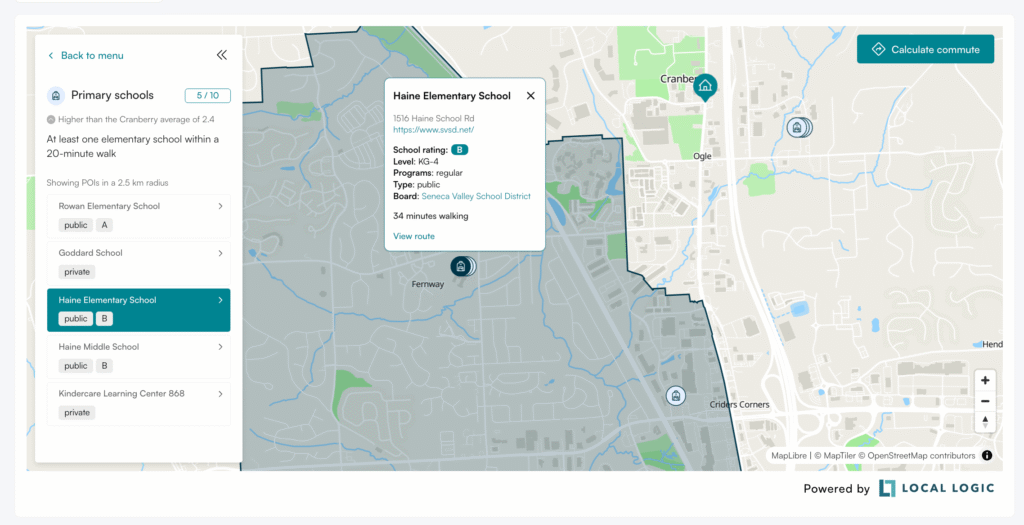
Task: Click 'private' tag under Goddard School
Action: [x=77, y=272]
